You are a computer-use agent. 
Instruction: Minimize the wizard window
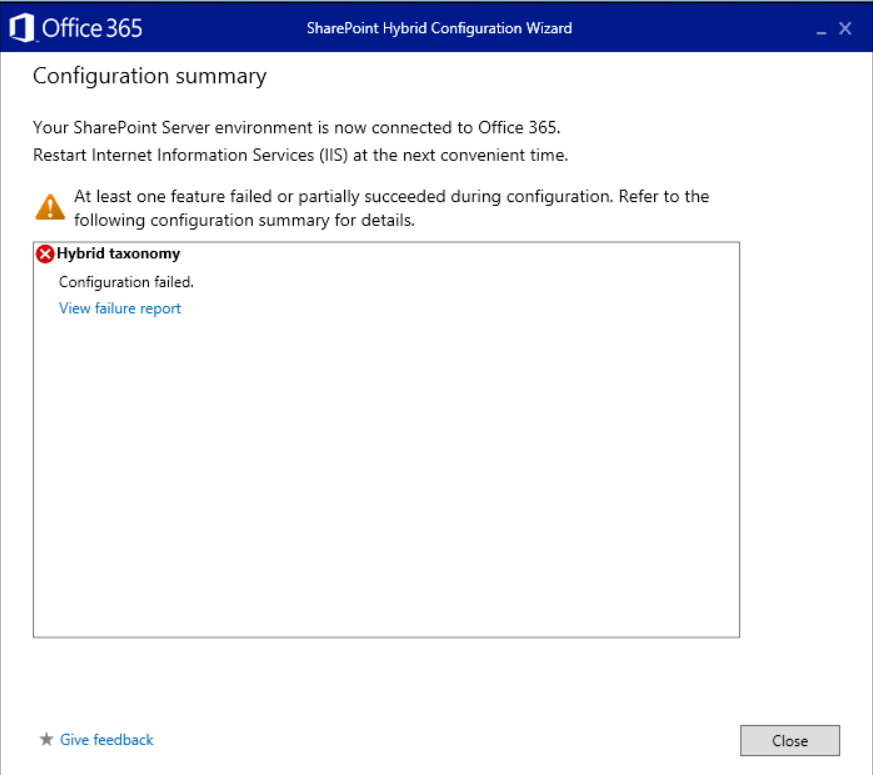820,28
